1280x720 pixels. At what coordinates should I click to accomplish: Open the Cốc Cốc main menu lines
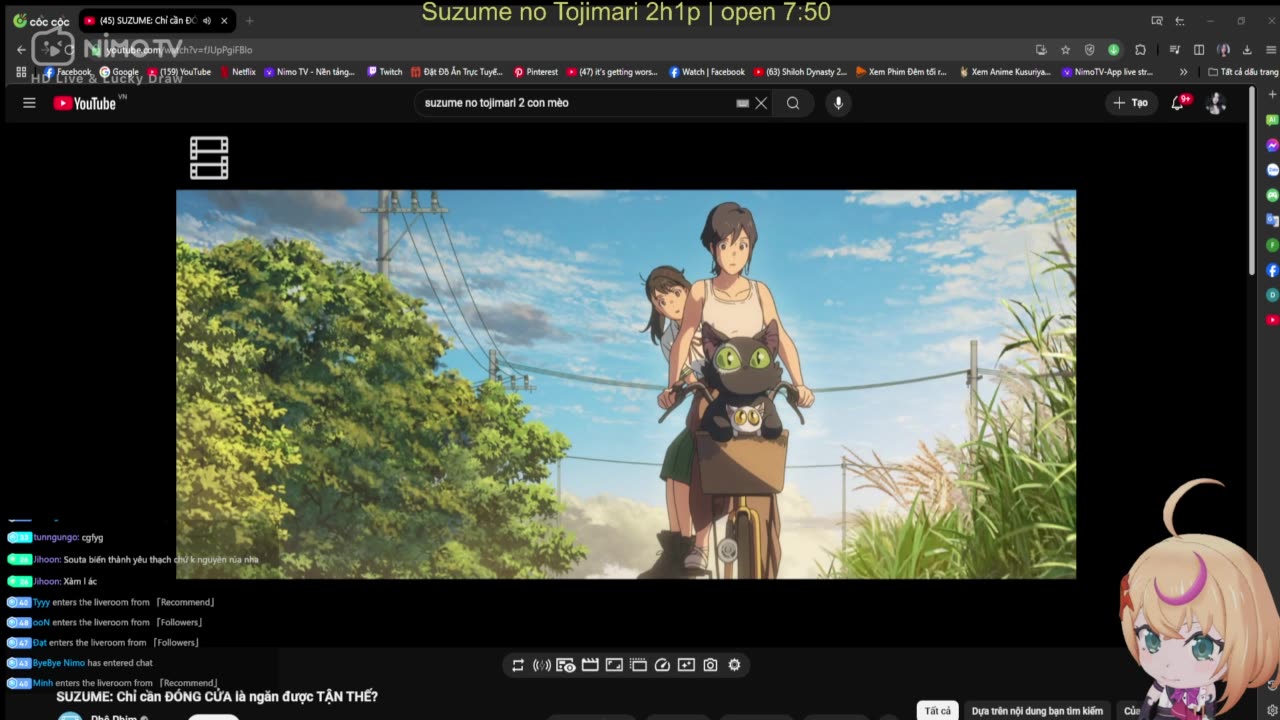tap(1271, 50)
